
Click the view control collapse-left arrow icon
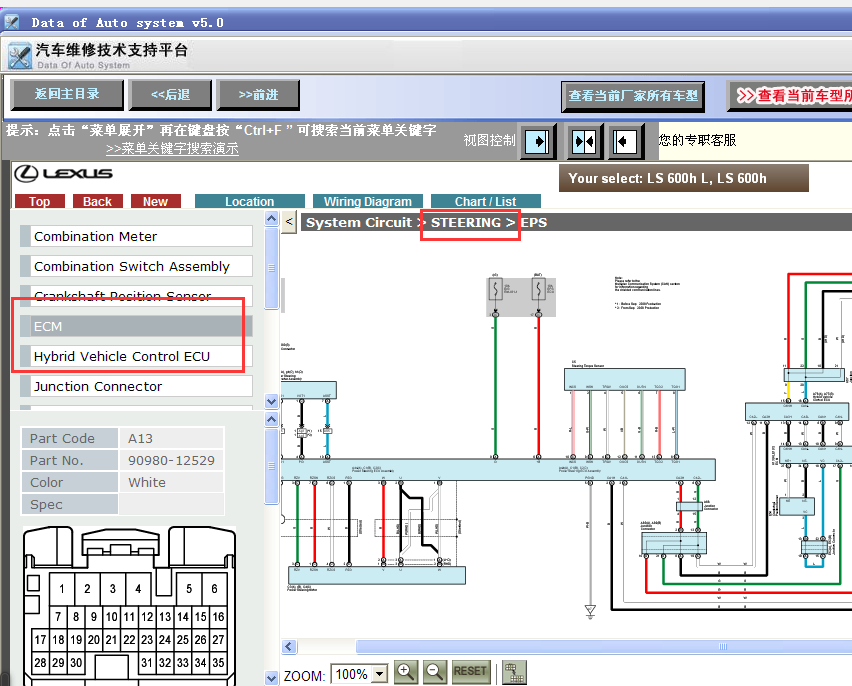click(x=626, y=142)
